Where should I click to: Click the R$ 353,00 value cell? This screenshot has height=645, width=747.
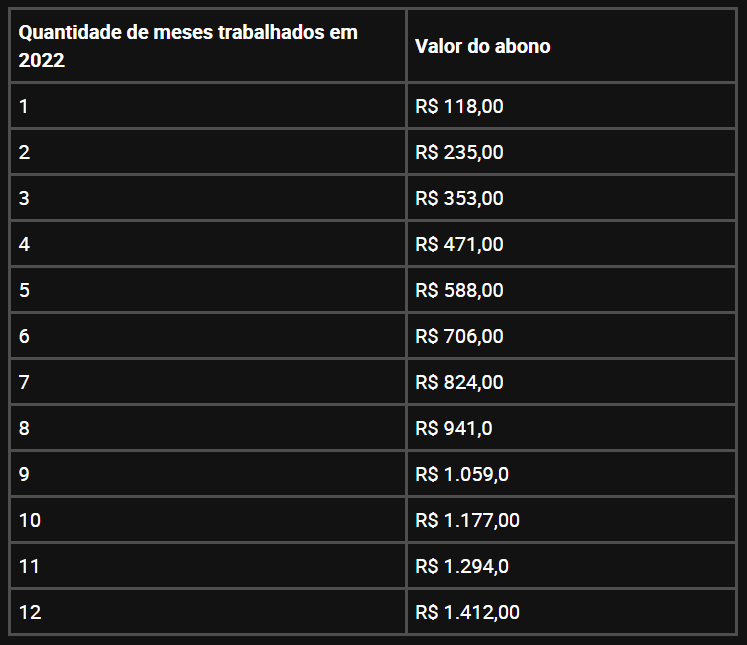coord(459,198)
